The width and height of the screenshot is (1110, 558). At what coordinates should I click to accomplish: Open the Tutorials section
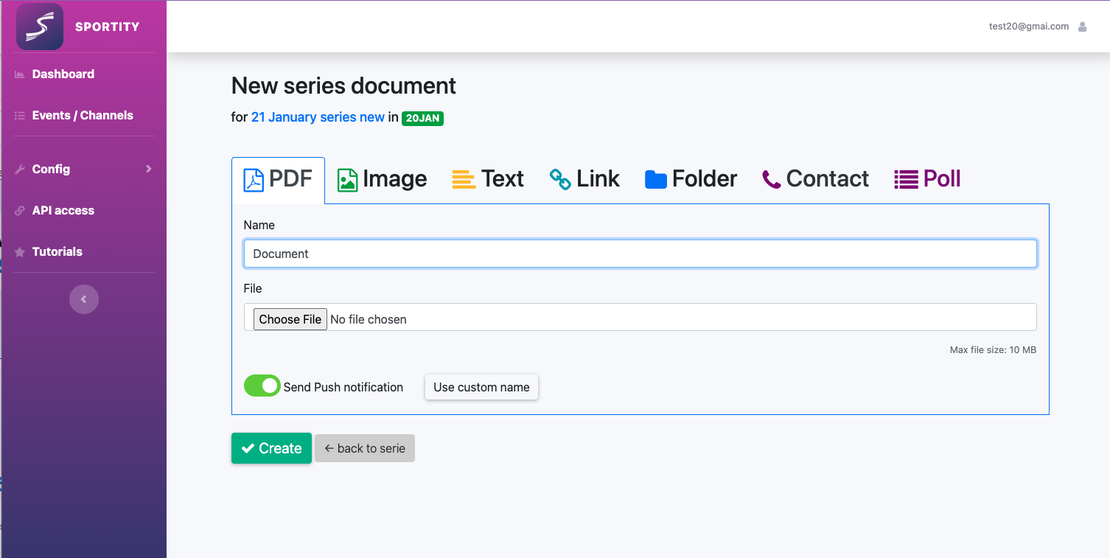point(57,252)
